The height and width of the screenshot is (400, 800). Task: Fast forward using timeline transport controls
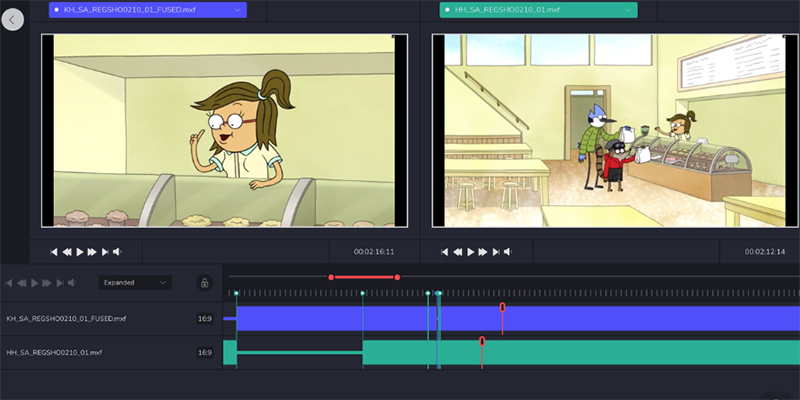tap(47, 283)
